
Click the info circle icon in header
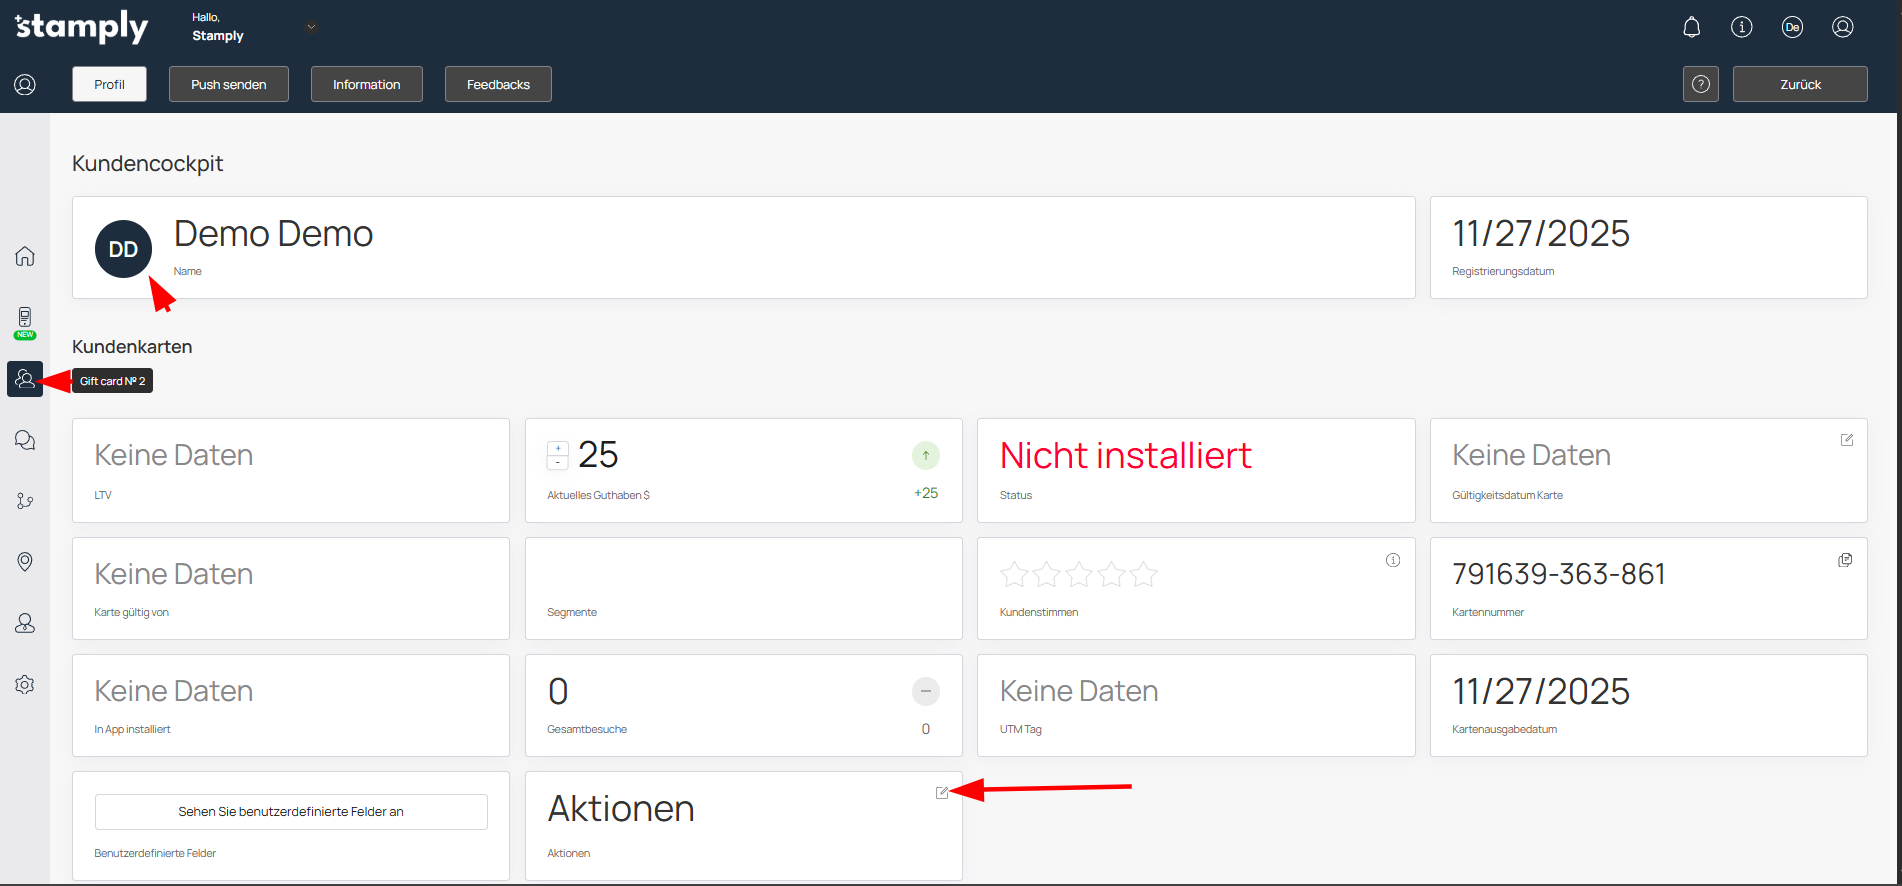click(1741, 27)
